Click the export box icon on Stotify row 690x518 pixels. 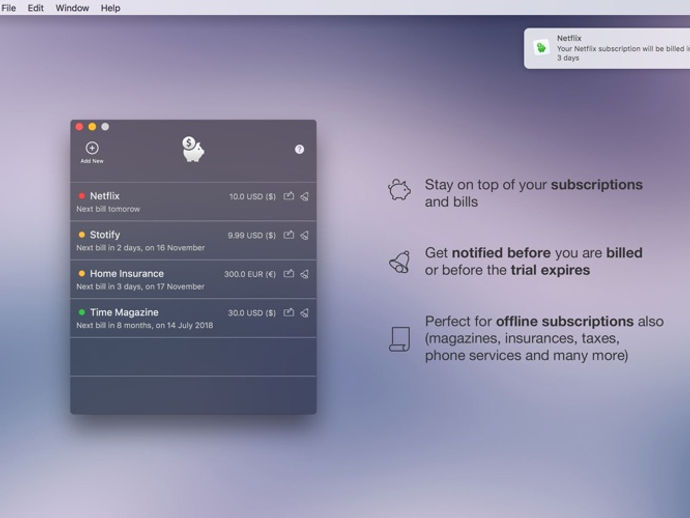click(289, 235)
